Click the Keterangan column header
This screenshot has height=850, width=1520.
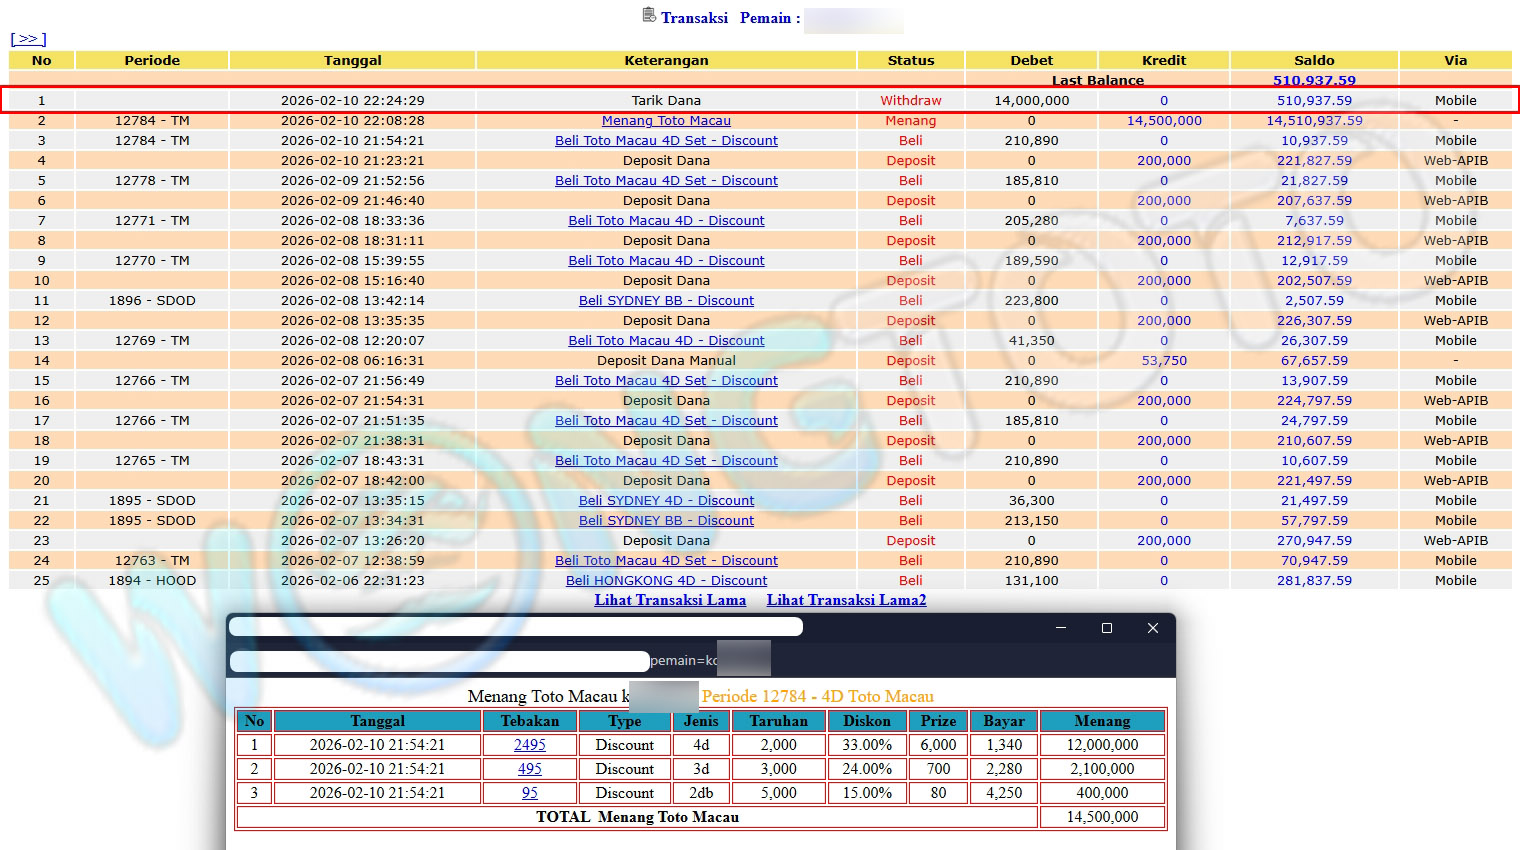[x=666, y=61]
